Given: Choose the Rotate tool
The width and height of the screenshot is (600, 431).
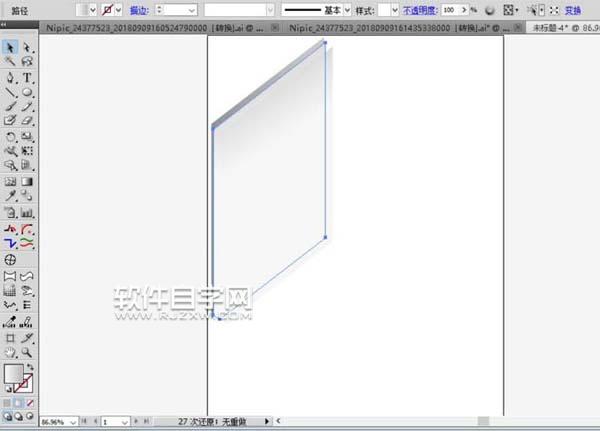Looking at the screenshot, I should tap(10, 137).
